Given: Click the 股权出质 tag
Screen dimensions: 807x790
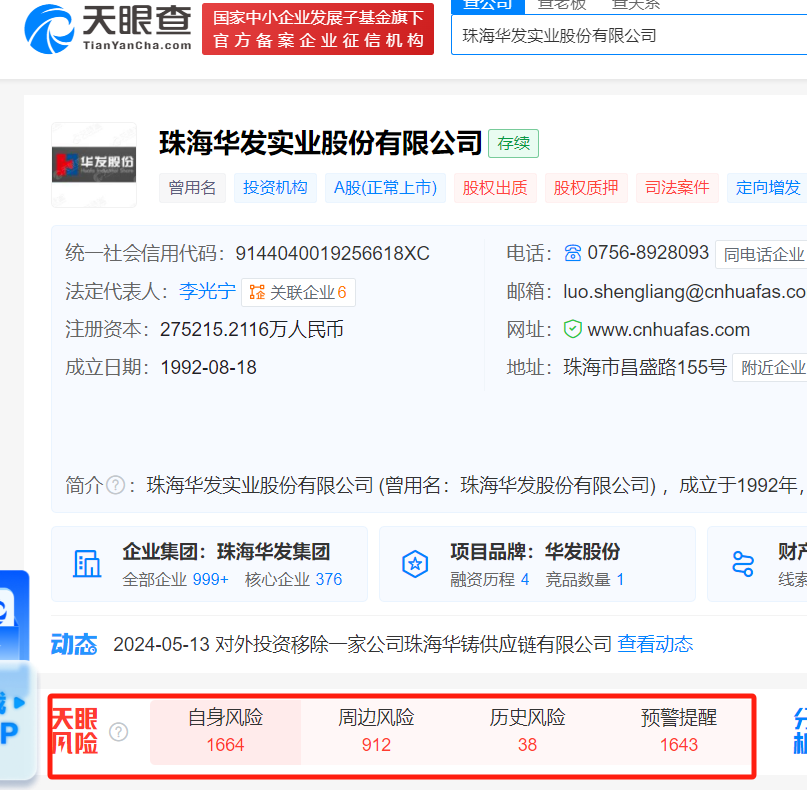Looking at the screenshot, I should [x=494, y=188].
